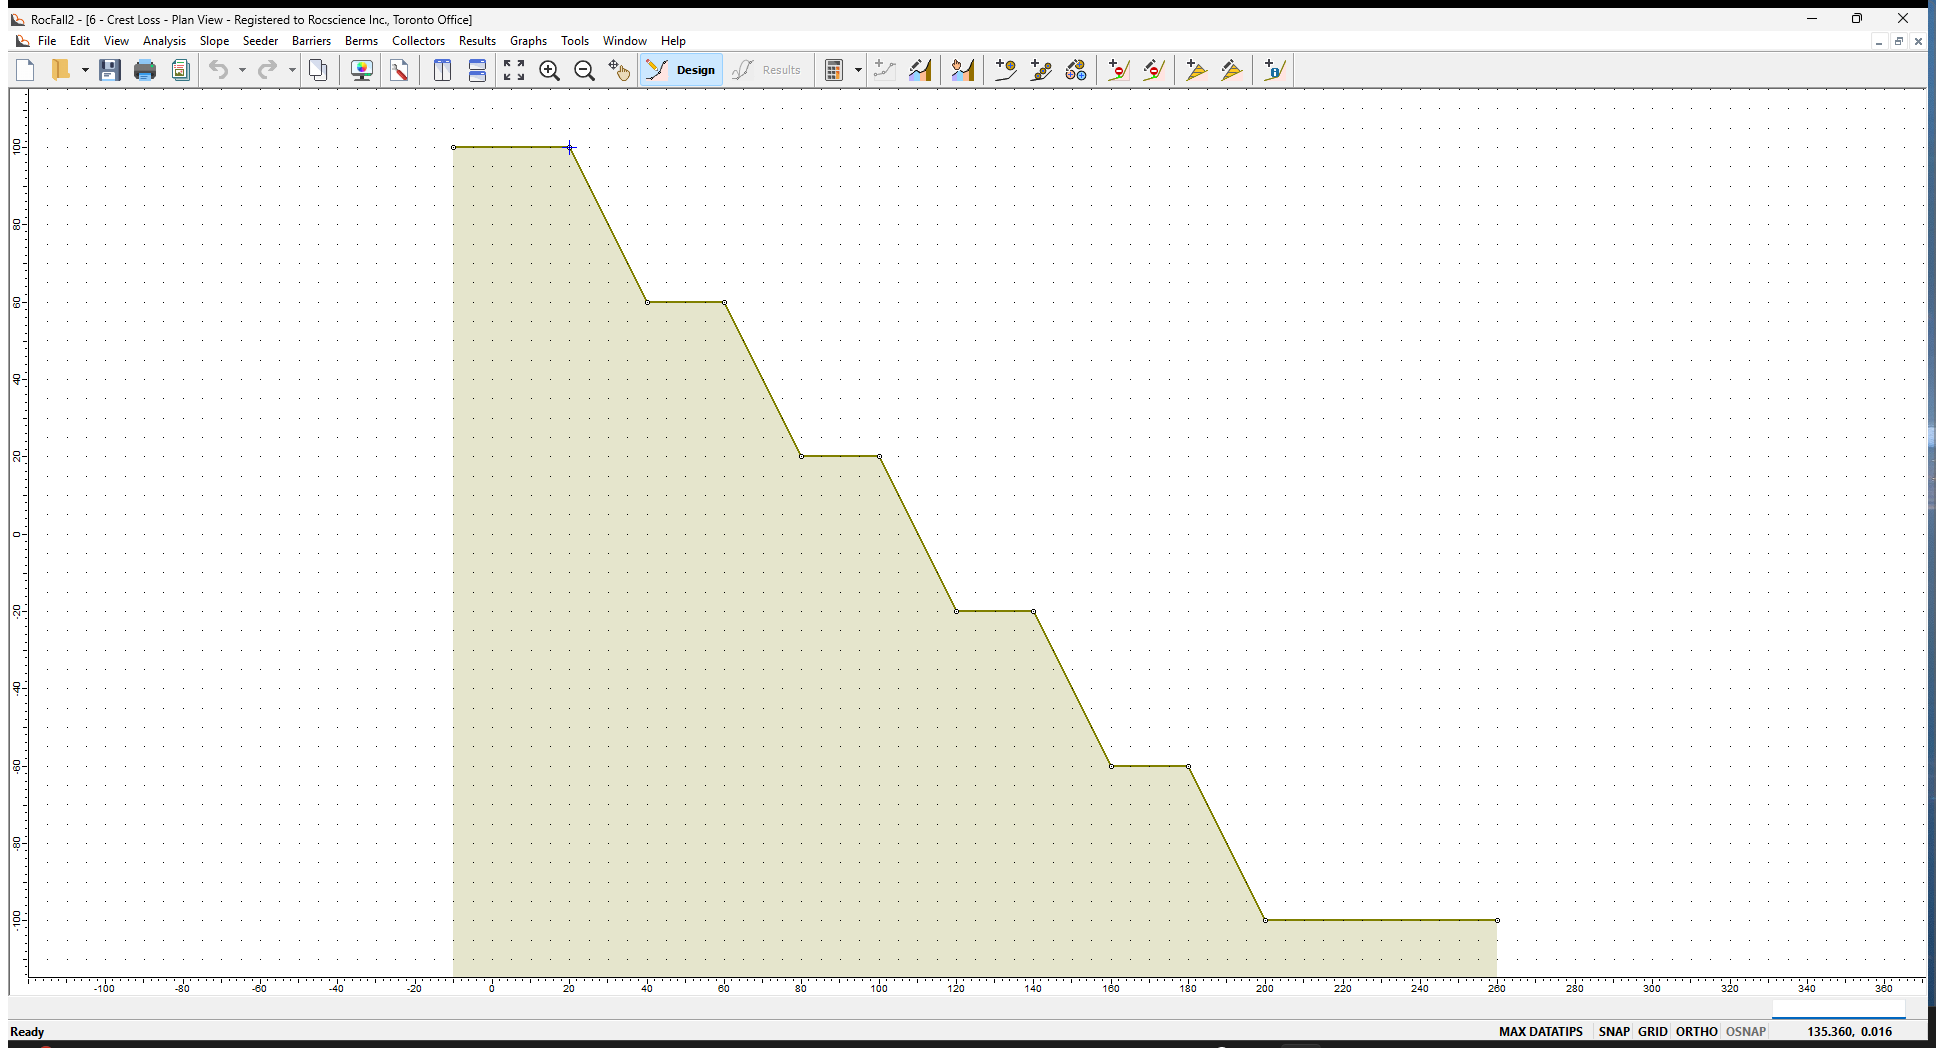Tile windows vertically icon

pyautogui.click(x=442, y=70)
